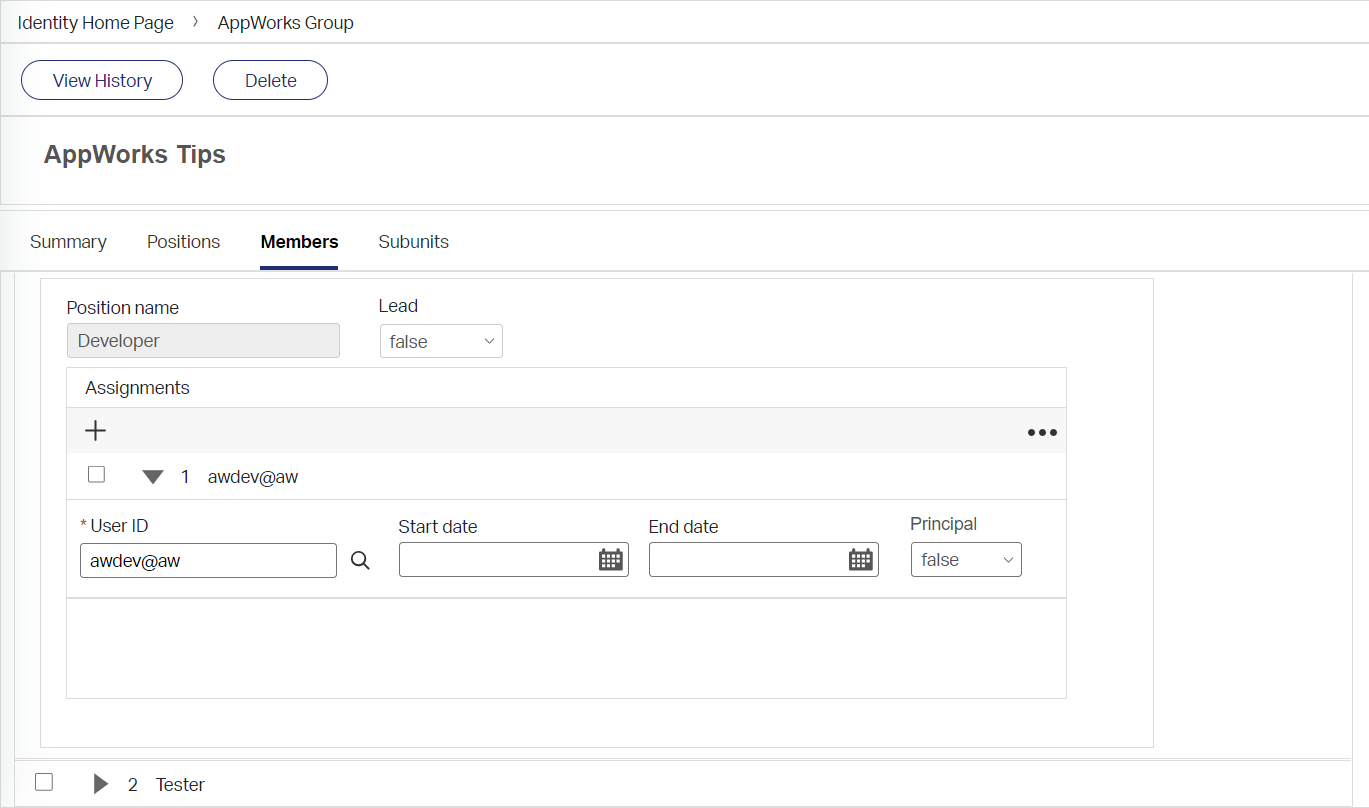The height and width of the screenshot is (808, 1369).
Task: Go to Identity Home Page breadcrumb
Action: (96, 22)
